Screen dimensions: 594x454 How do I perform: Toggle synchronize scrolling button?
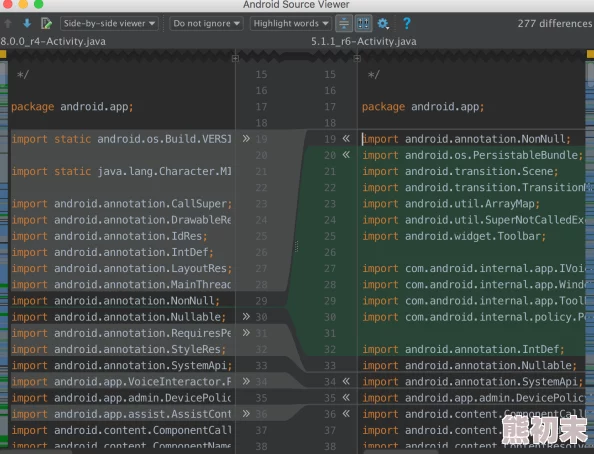tap(363, 23)
